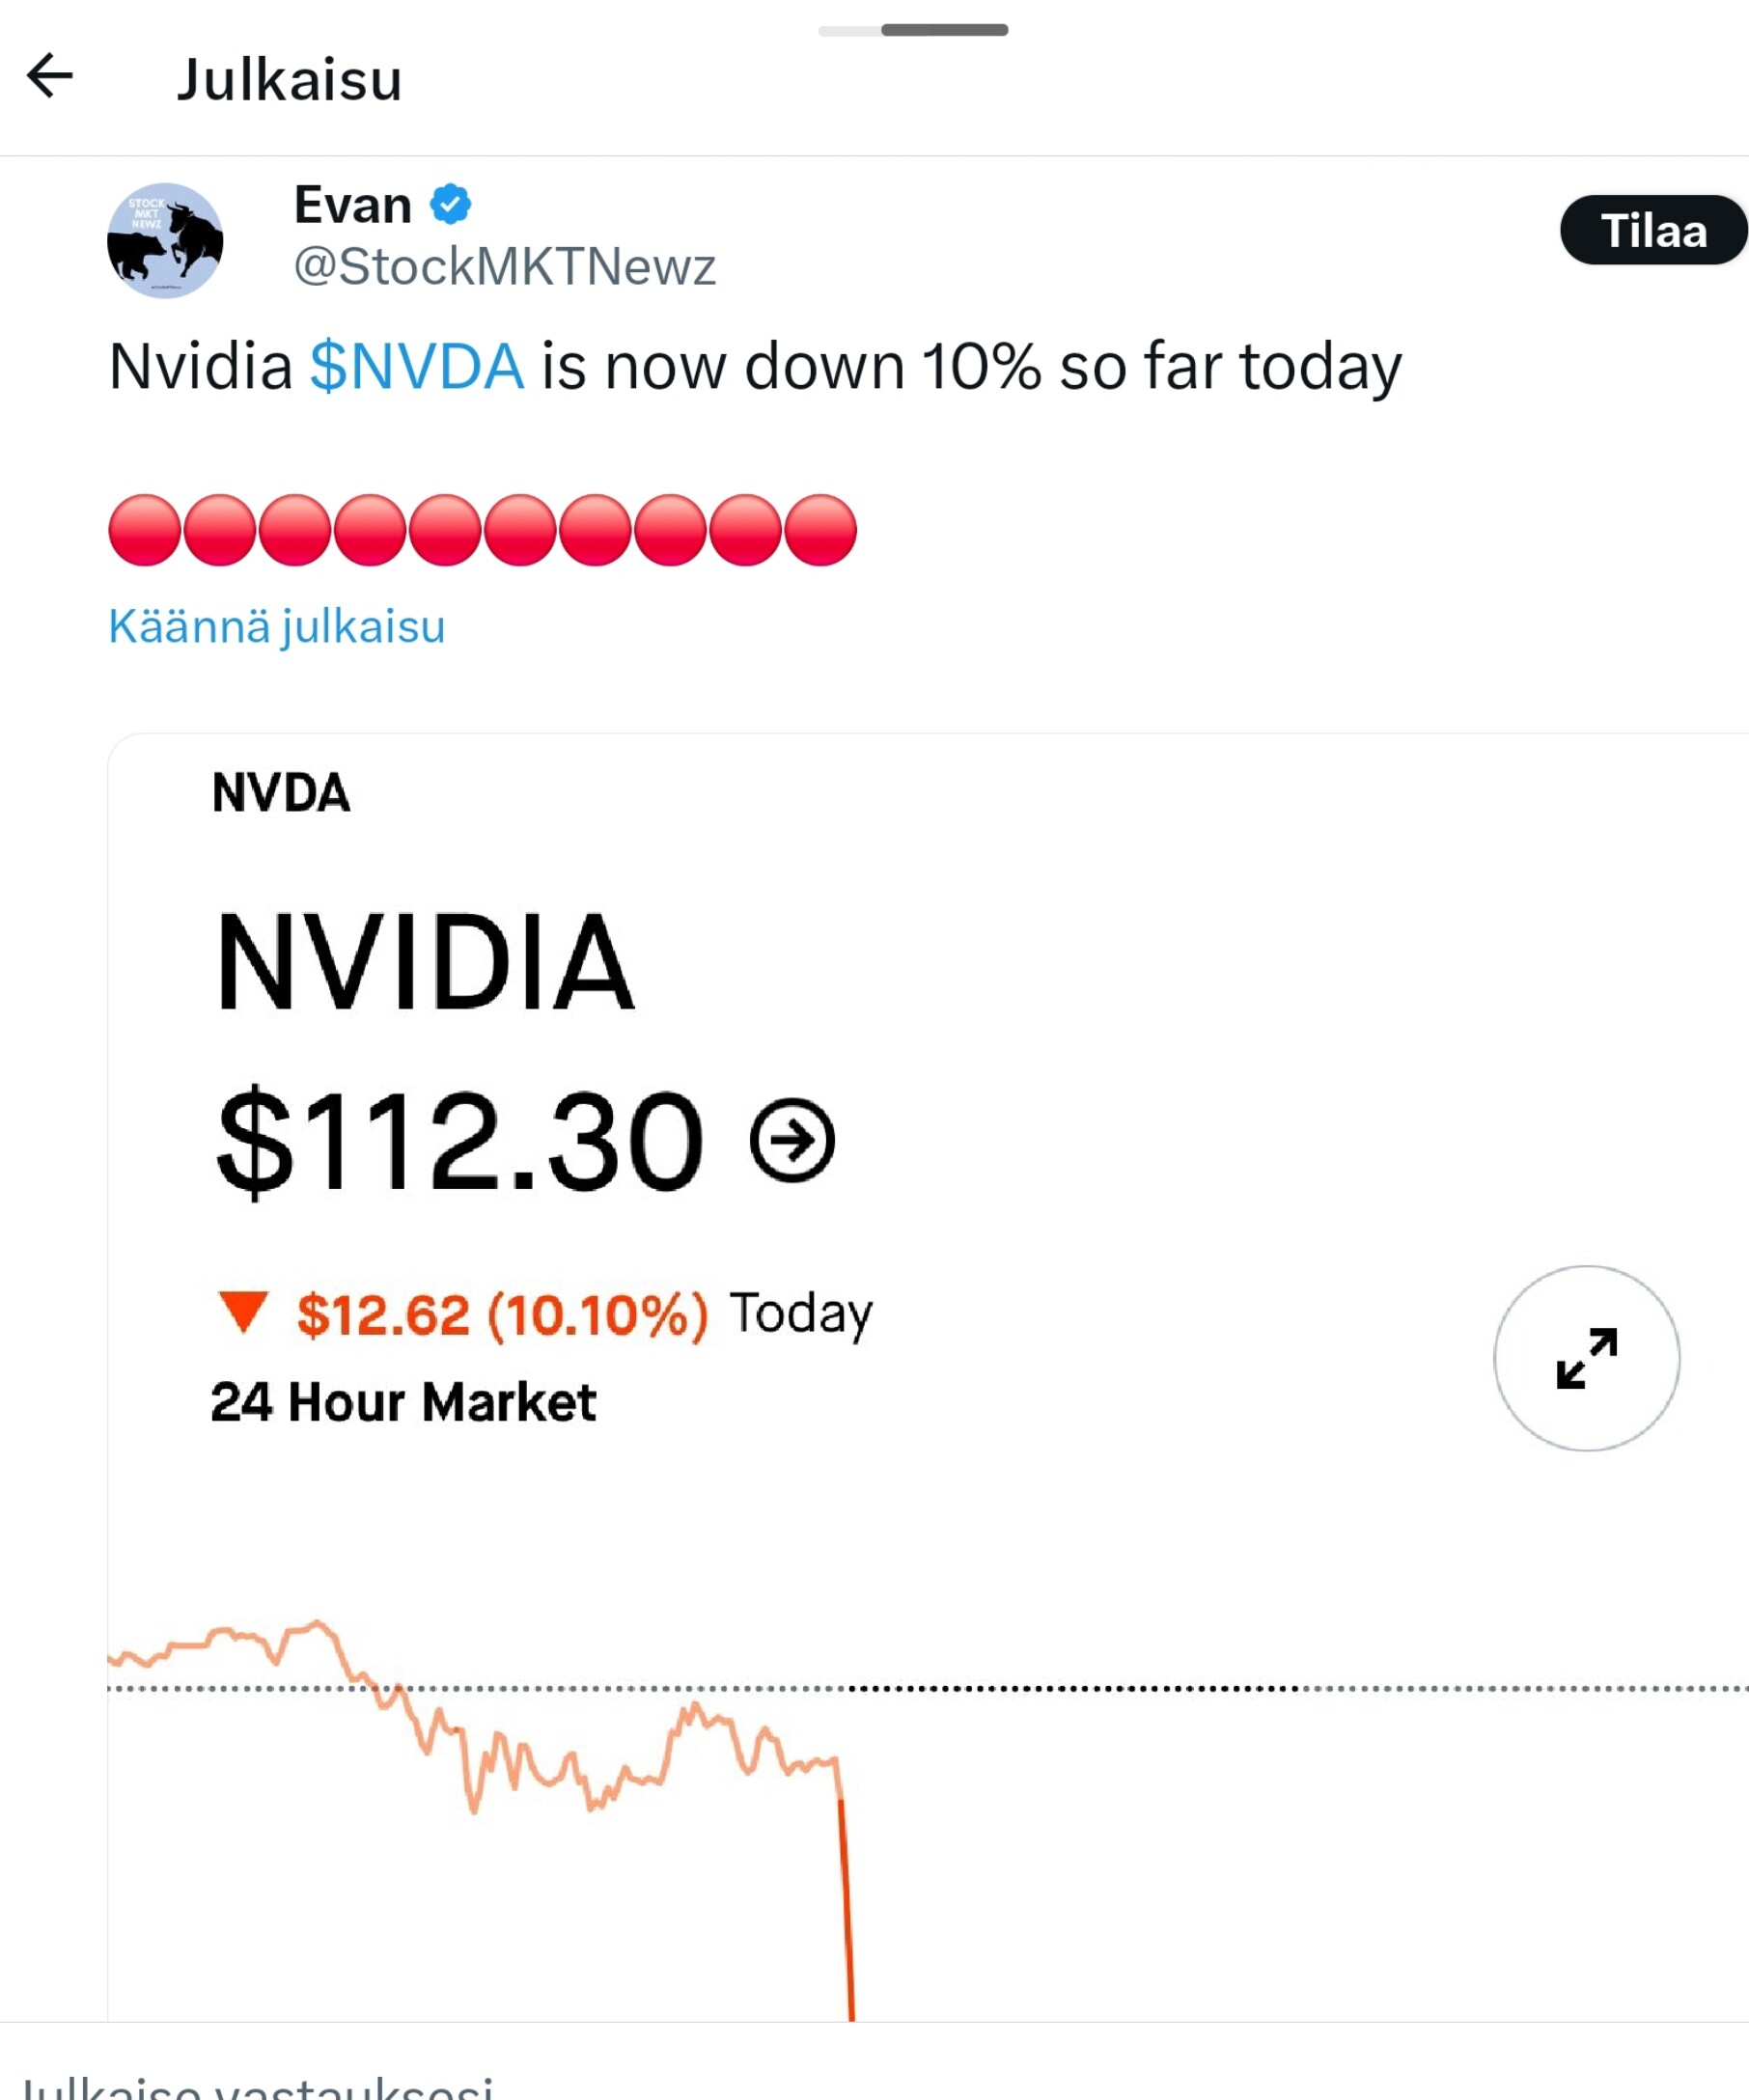Click the Julkaisu header title
1749x2100 pixels.
(x=290, y=79)
